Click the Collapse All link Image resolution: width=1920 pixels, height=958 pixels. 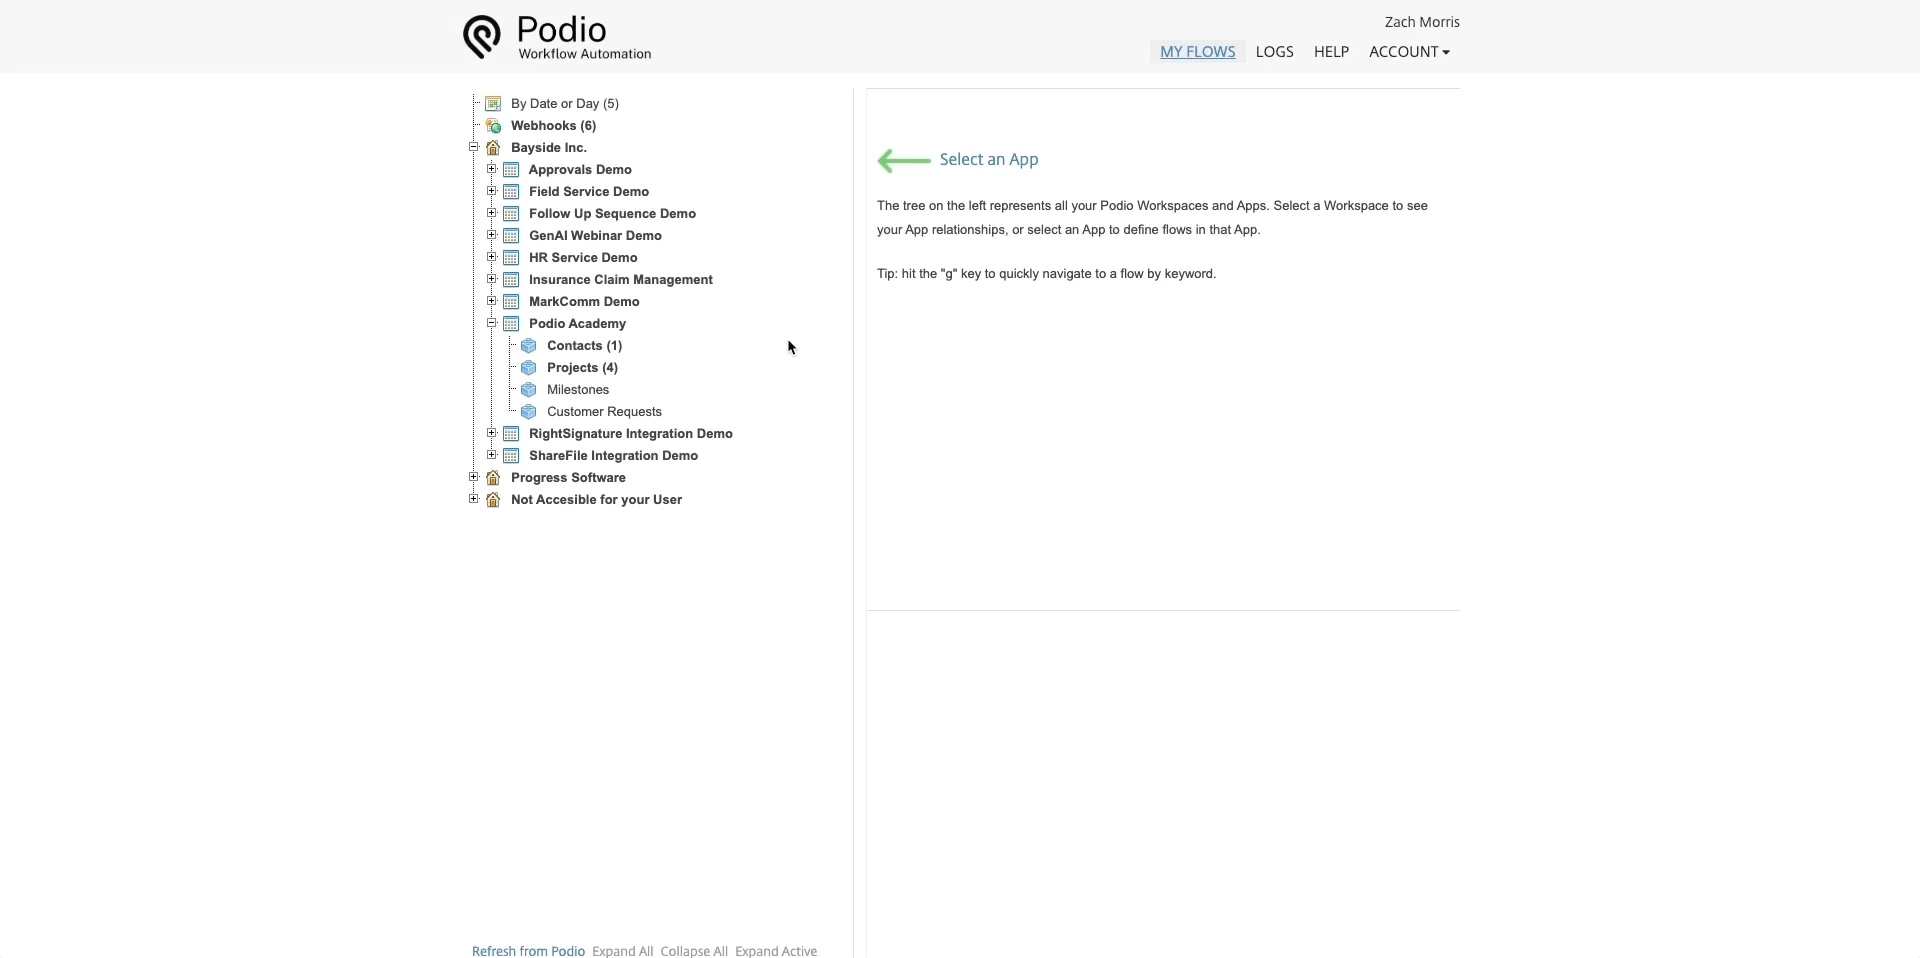[694, 951]
